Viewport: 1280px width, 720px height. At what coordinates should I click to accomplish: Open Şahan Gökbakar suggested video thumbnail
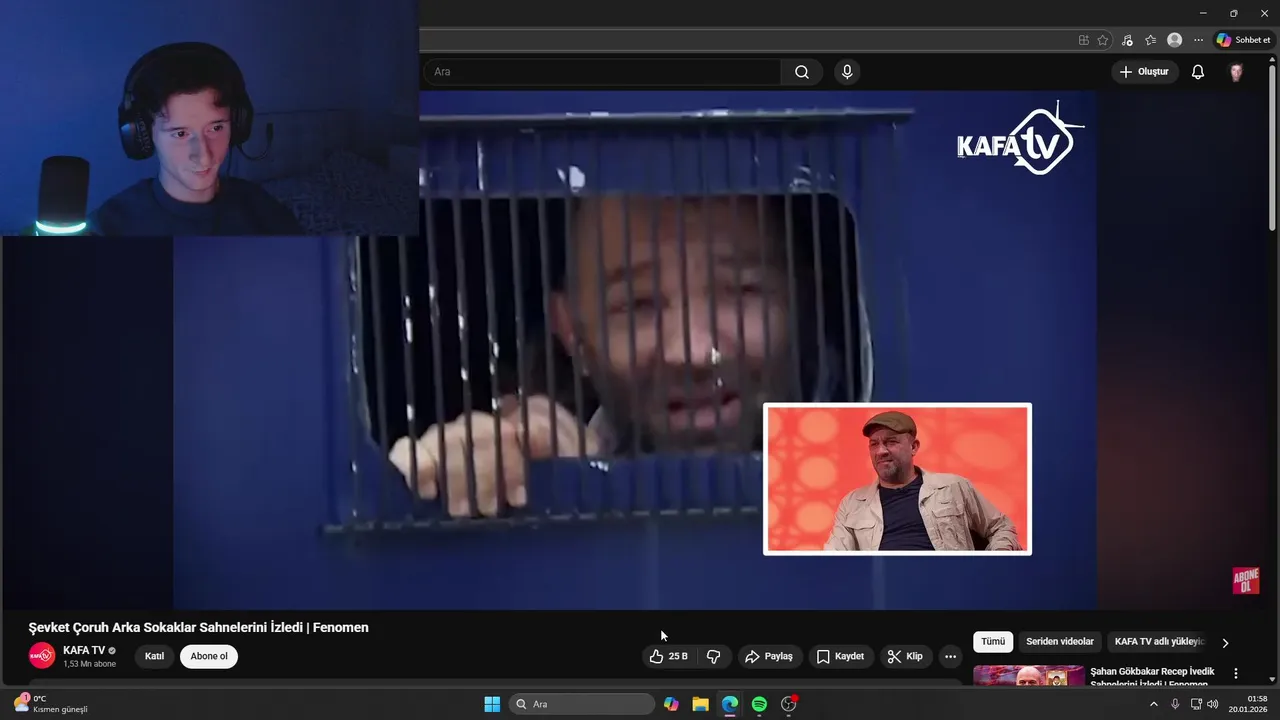(1029, 675)
